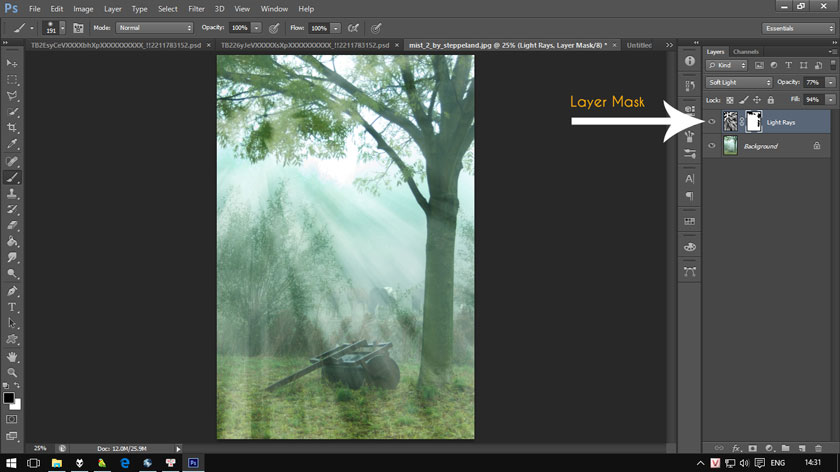This screenshot has width=840, height=472.
Task: Select the Clone Stamp tool
Action: pos(12,193)
